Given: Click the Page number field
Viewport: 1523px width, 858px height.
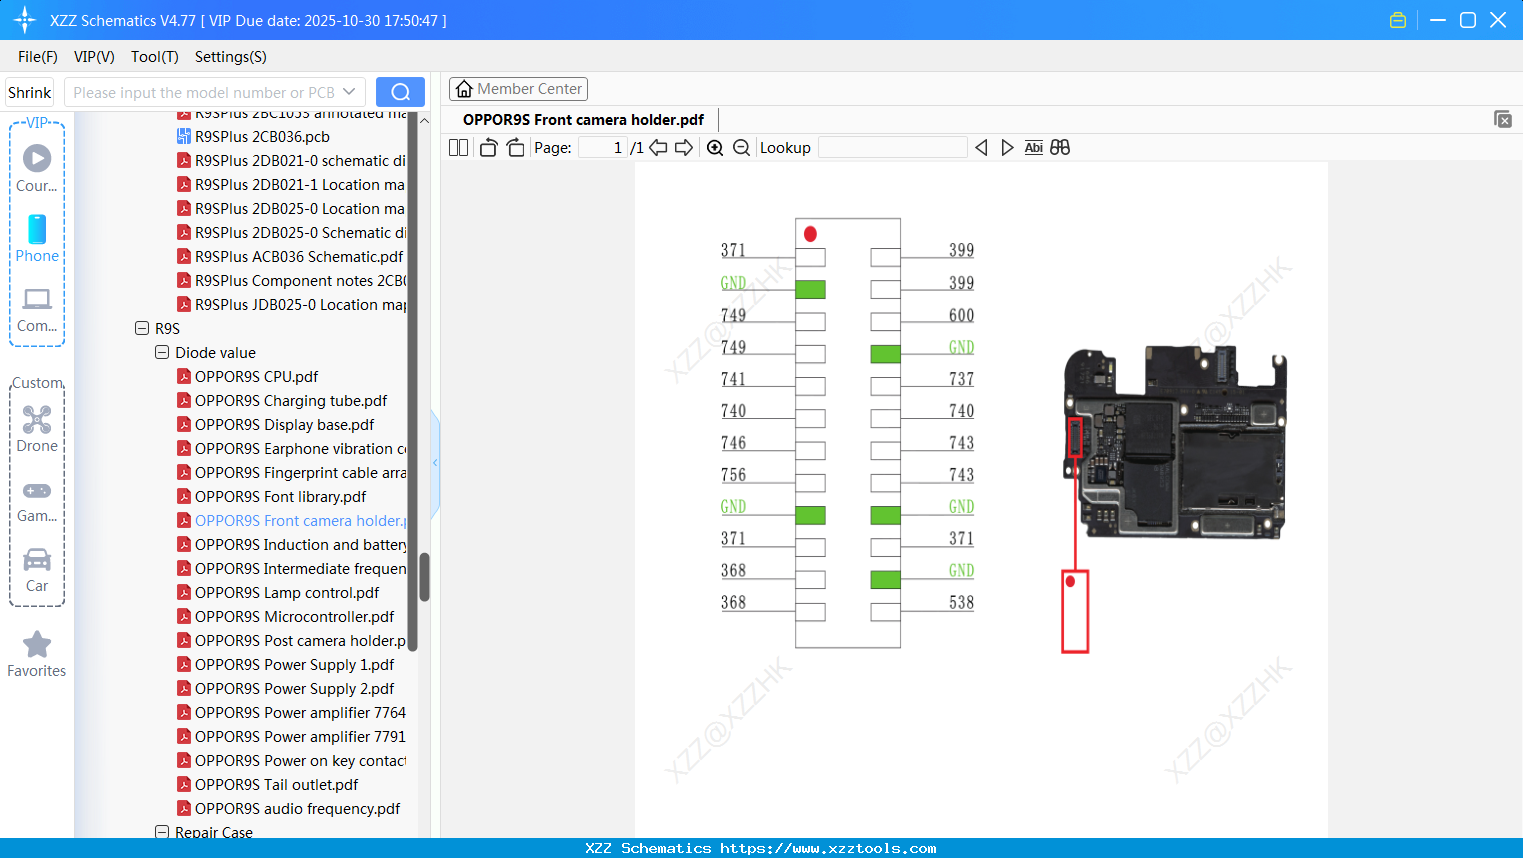Looking at the screenshot, I should (603, 148).
